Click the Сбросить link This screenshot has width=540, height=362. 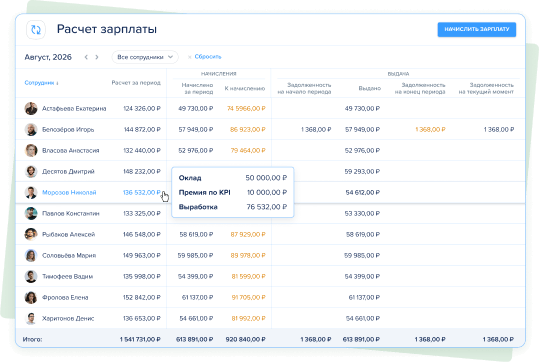(x=208, y=56)
